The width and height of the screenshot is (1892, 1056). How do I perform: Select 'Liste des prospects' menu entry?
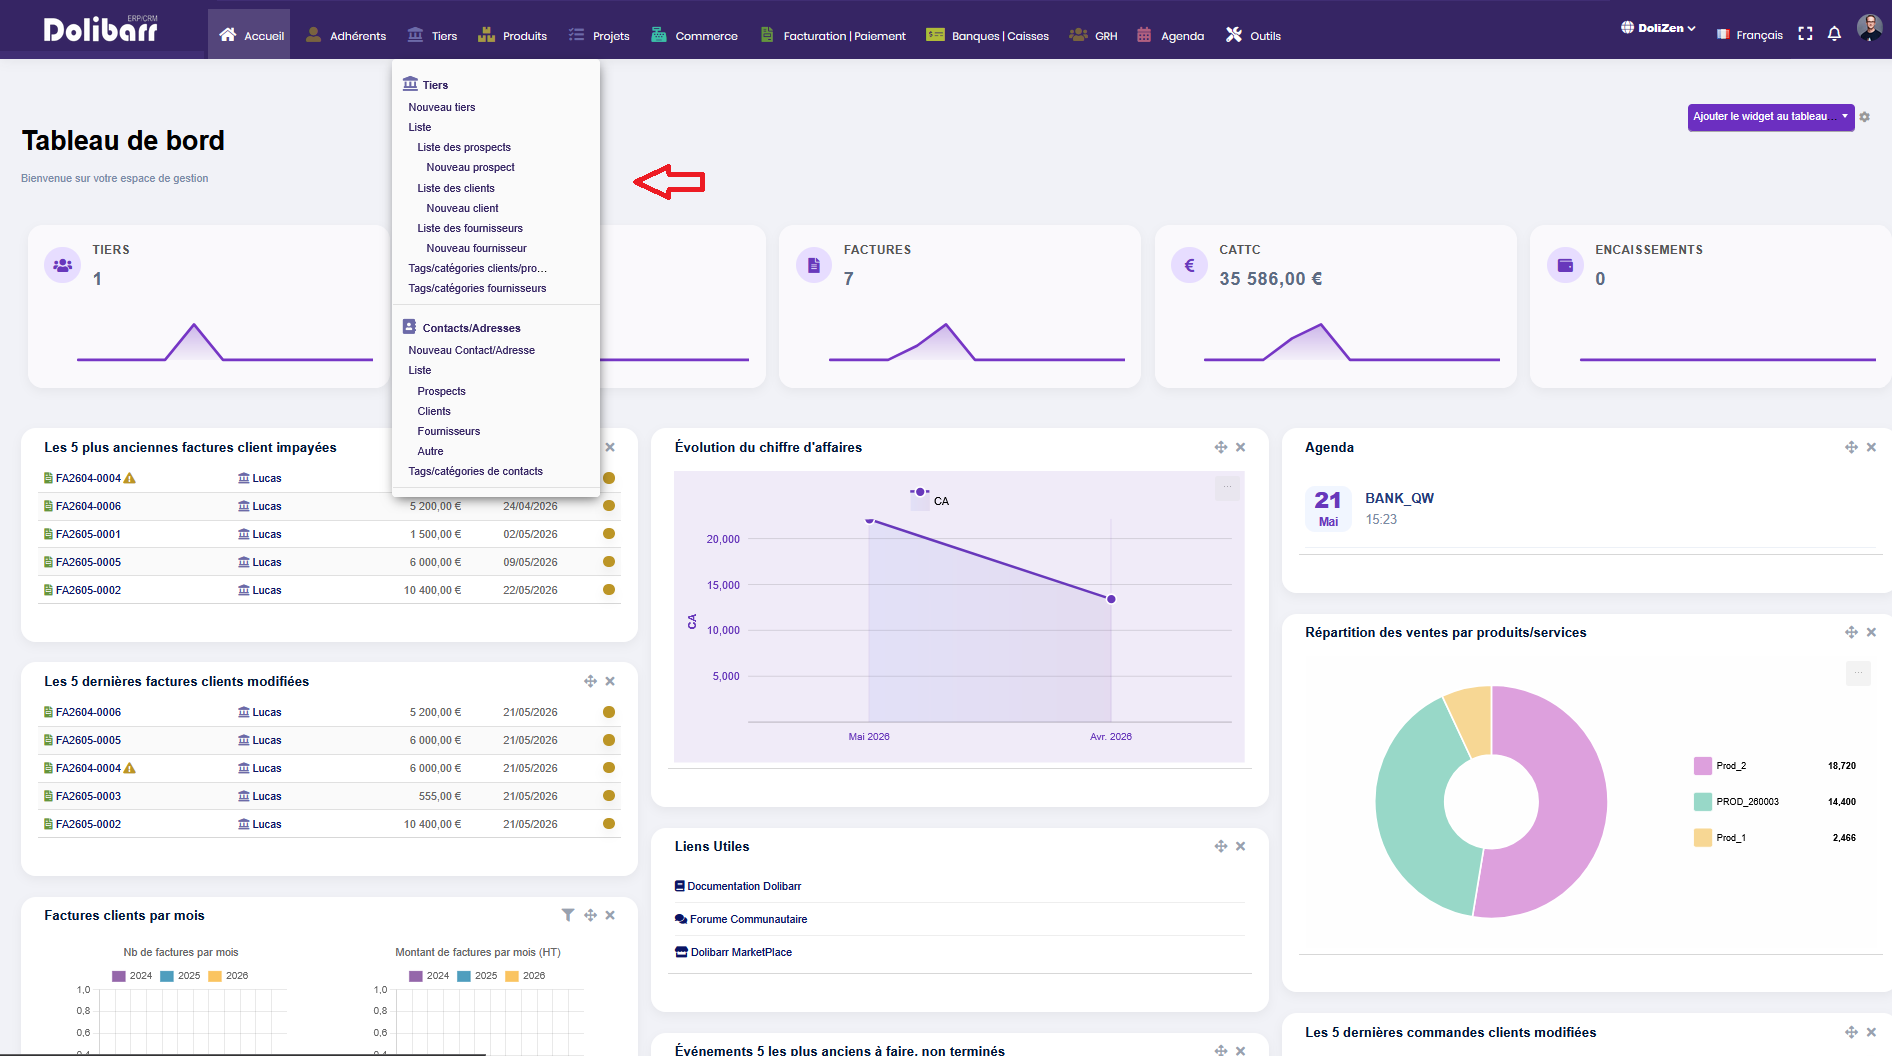click(464, 147)
